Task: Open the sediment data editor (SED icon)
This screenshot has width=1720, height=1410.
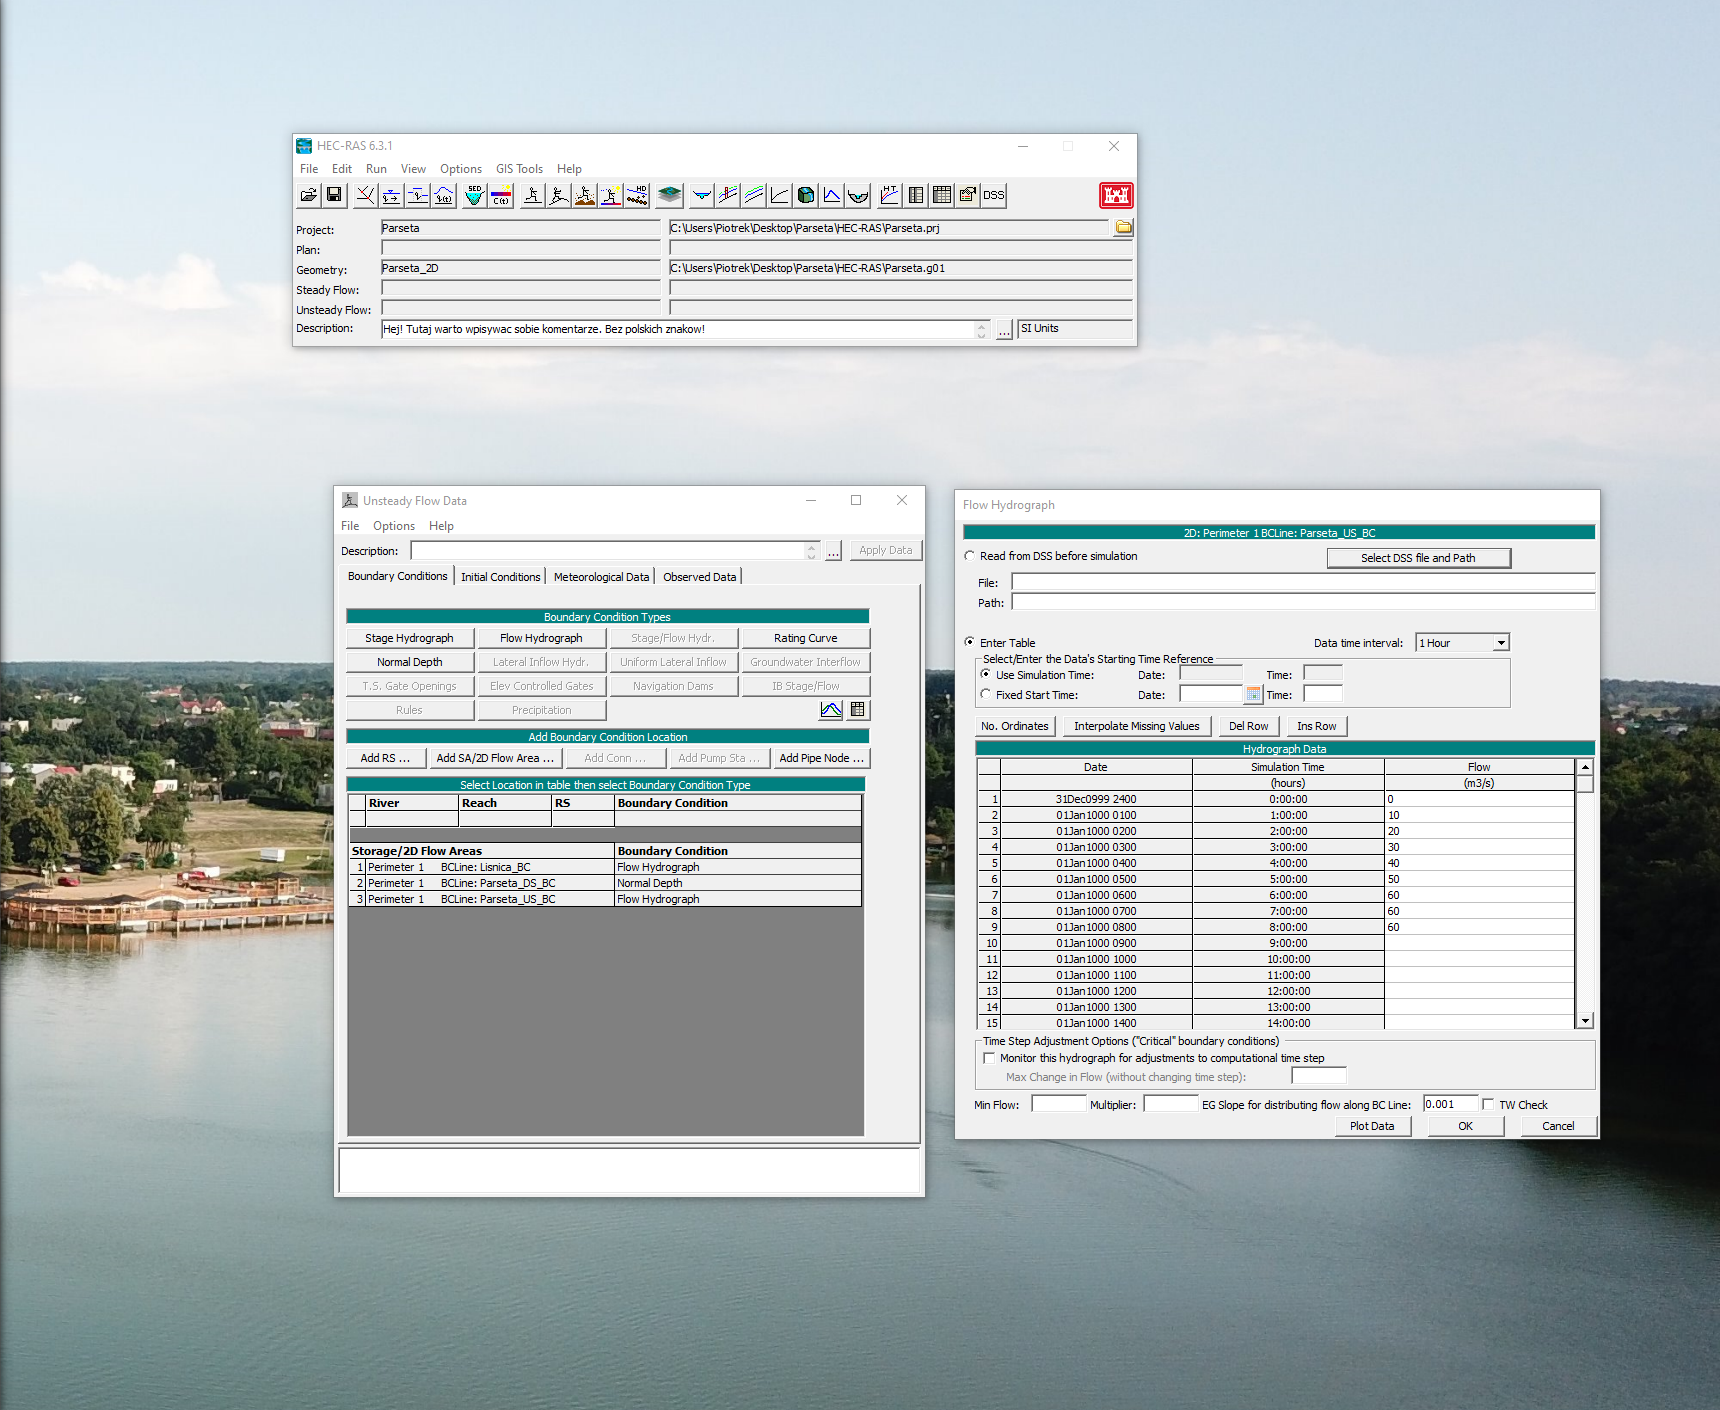Action: click(x=474, y=195)
